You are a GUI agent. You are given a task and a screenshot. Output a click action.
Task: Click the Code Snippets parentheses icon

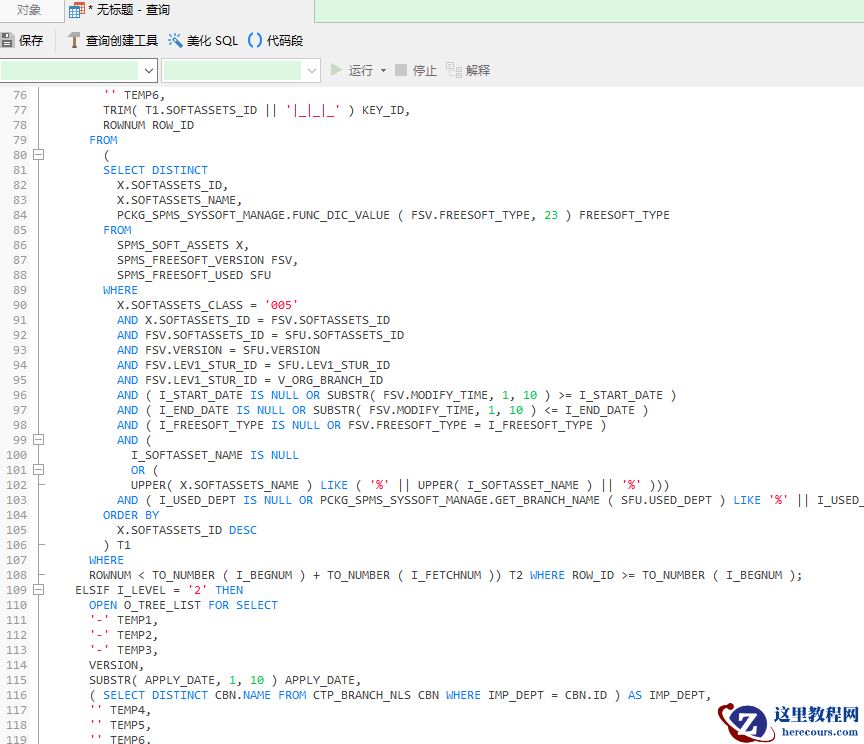click(x=255, y=40)
